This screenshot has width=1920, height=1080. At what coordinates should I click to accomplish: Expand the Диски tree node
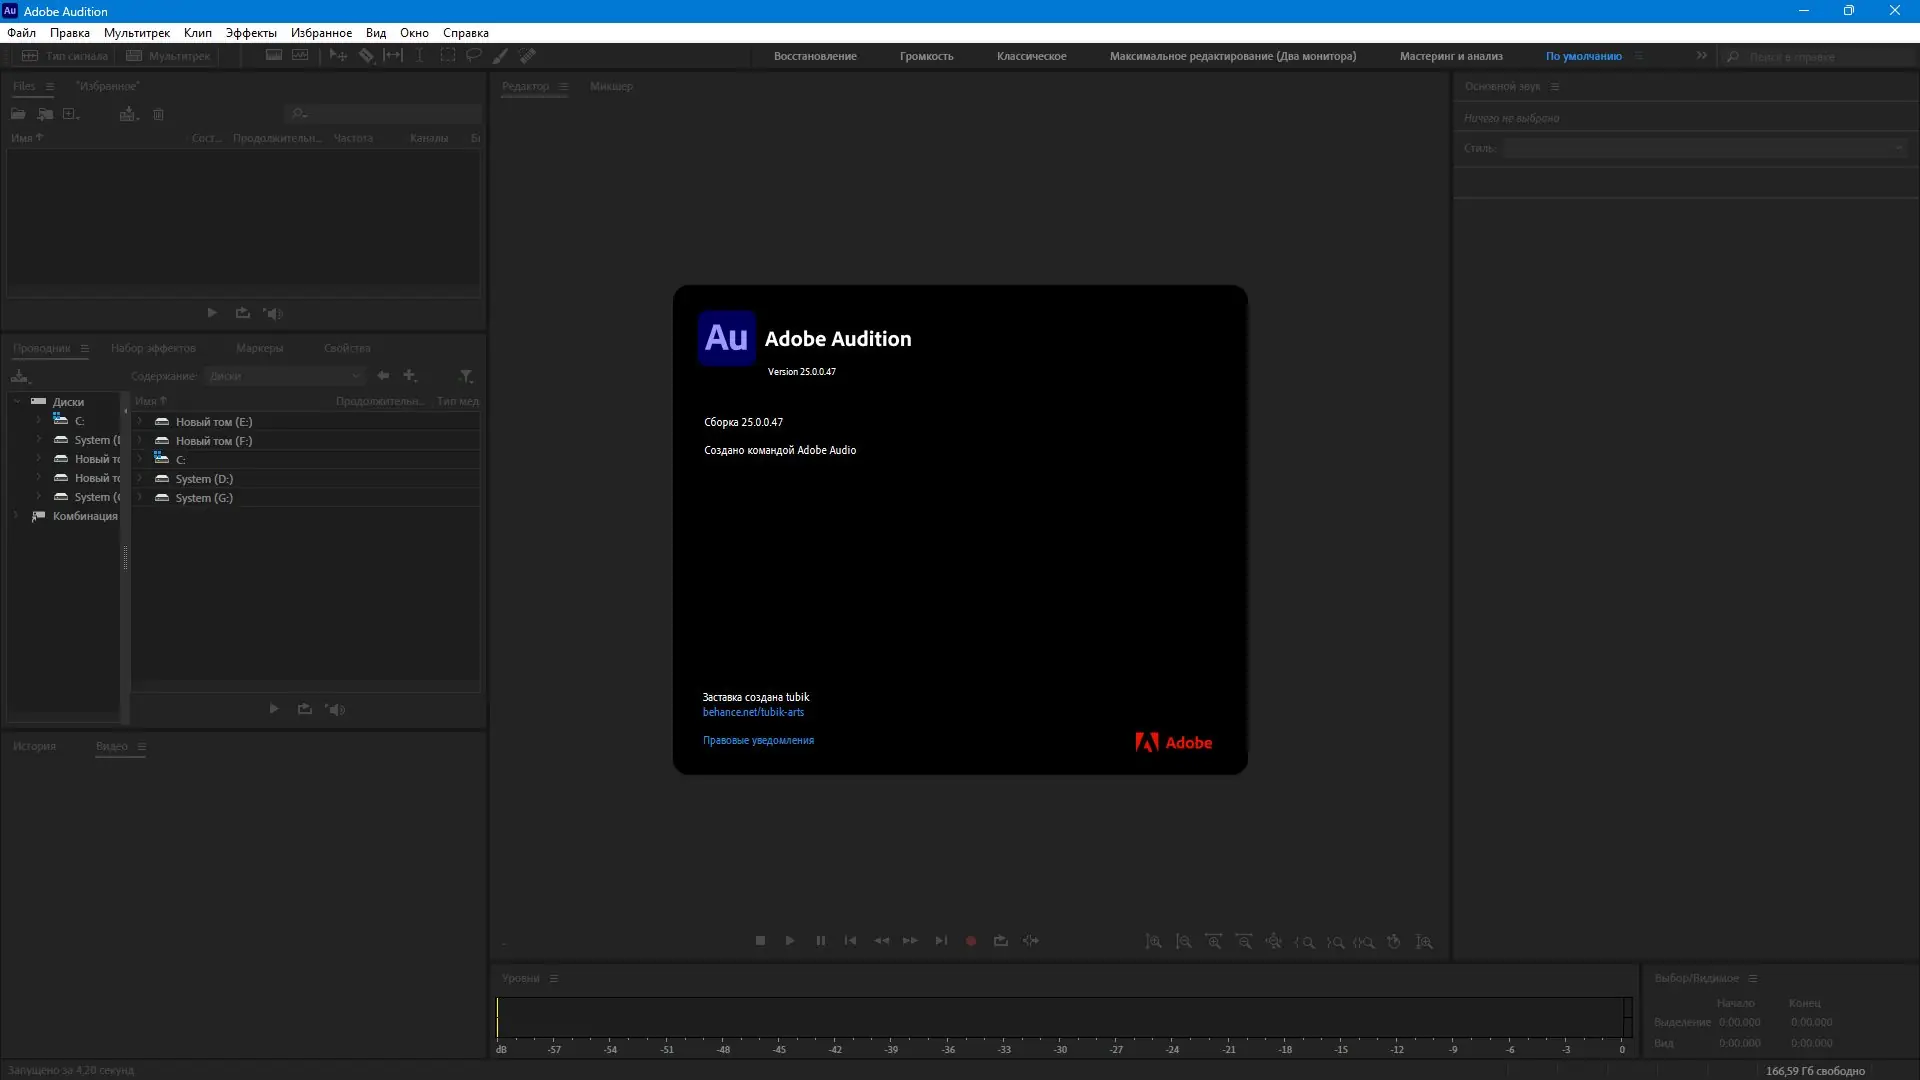17,402
